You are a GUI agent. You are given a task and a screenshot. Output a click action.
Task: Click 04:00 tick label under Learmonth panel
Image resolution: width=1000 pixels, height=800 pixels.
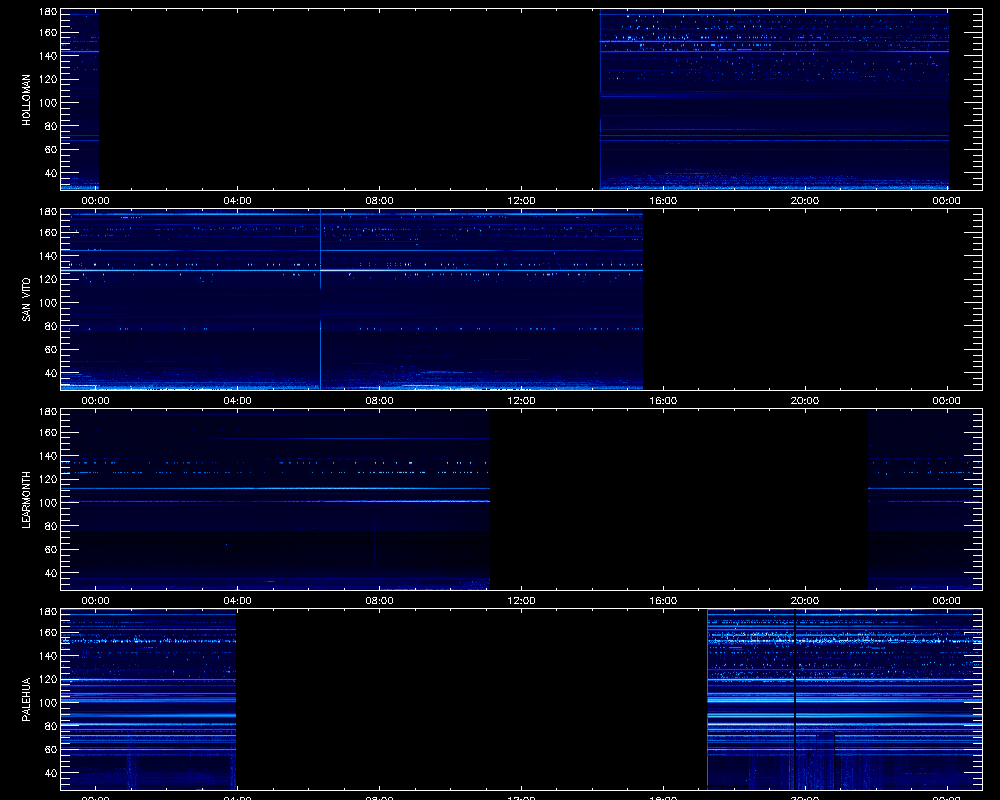click(x=237, y=600)
